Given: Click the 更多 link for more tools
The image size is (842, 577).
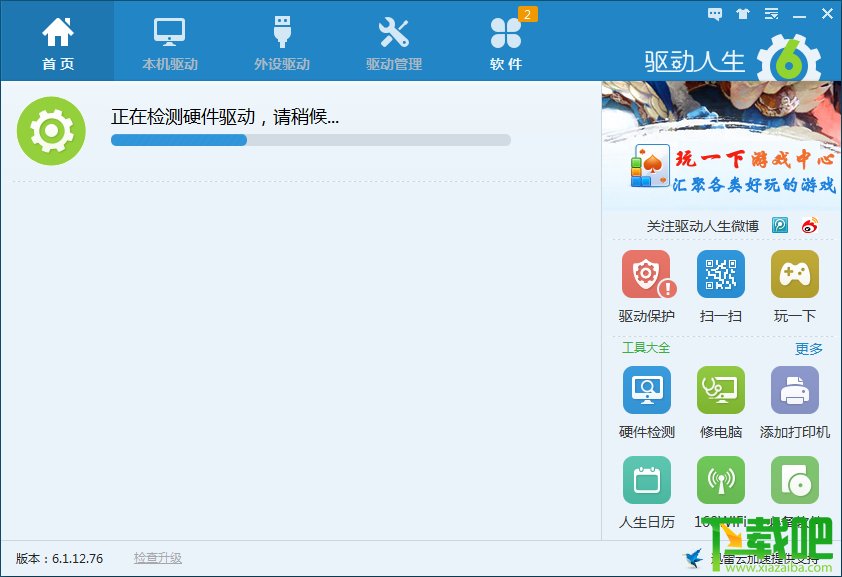Looking at the screenshot, I should (809, 349).
